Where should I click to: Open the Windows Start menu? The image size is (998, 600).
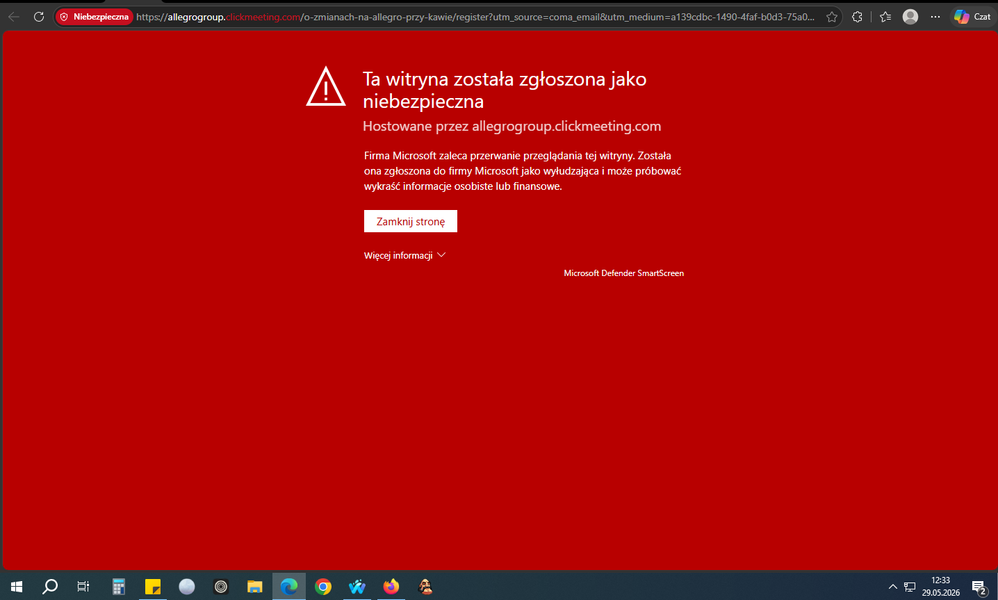pyautogui.click(x=17, y=587)
